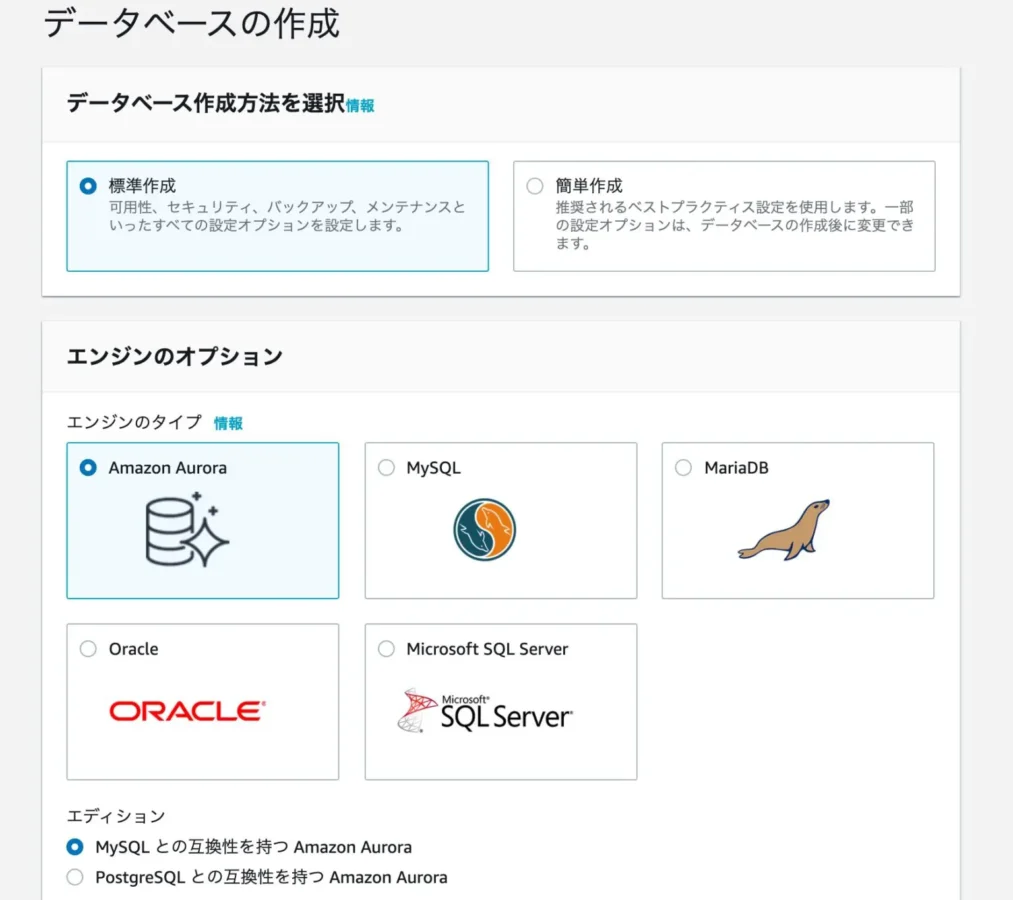
Task: Open 情報 link beside データベース作成方法を選択
Action: 360,105
